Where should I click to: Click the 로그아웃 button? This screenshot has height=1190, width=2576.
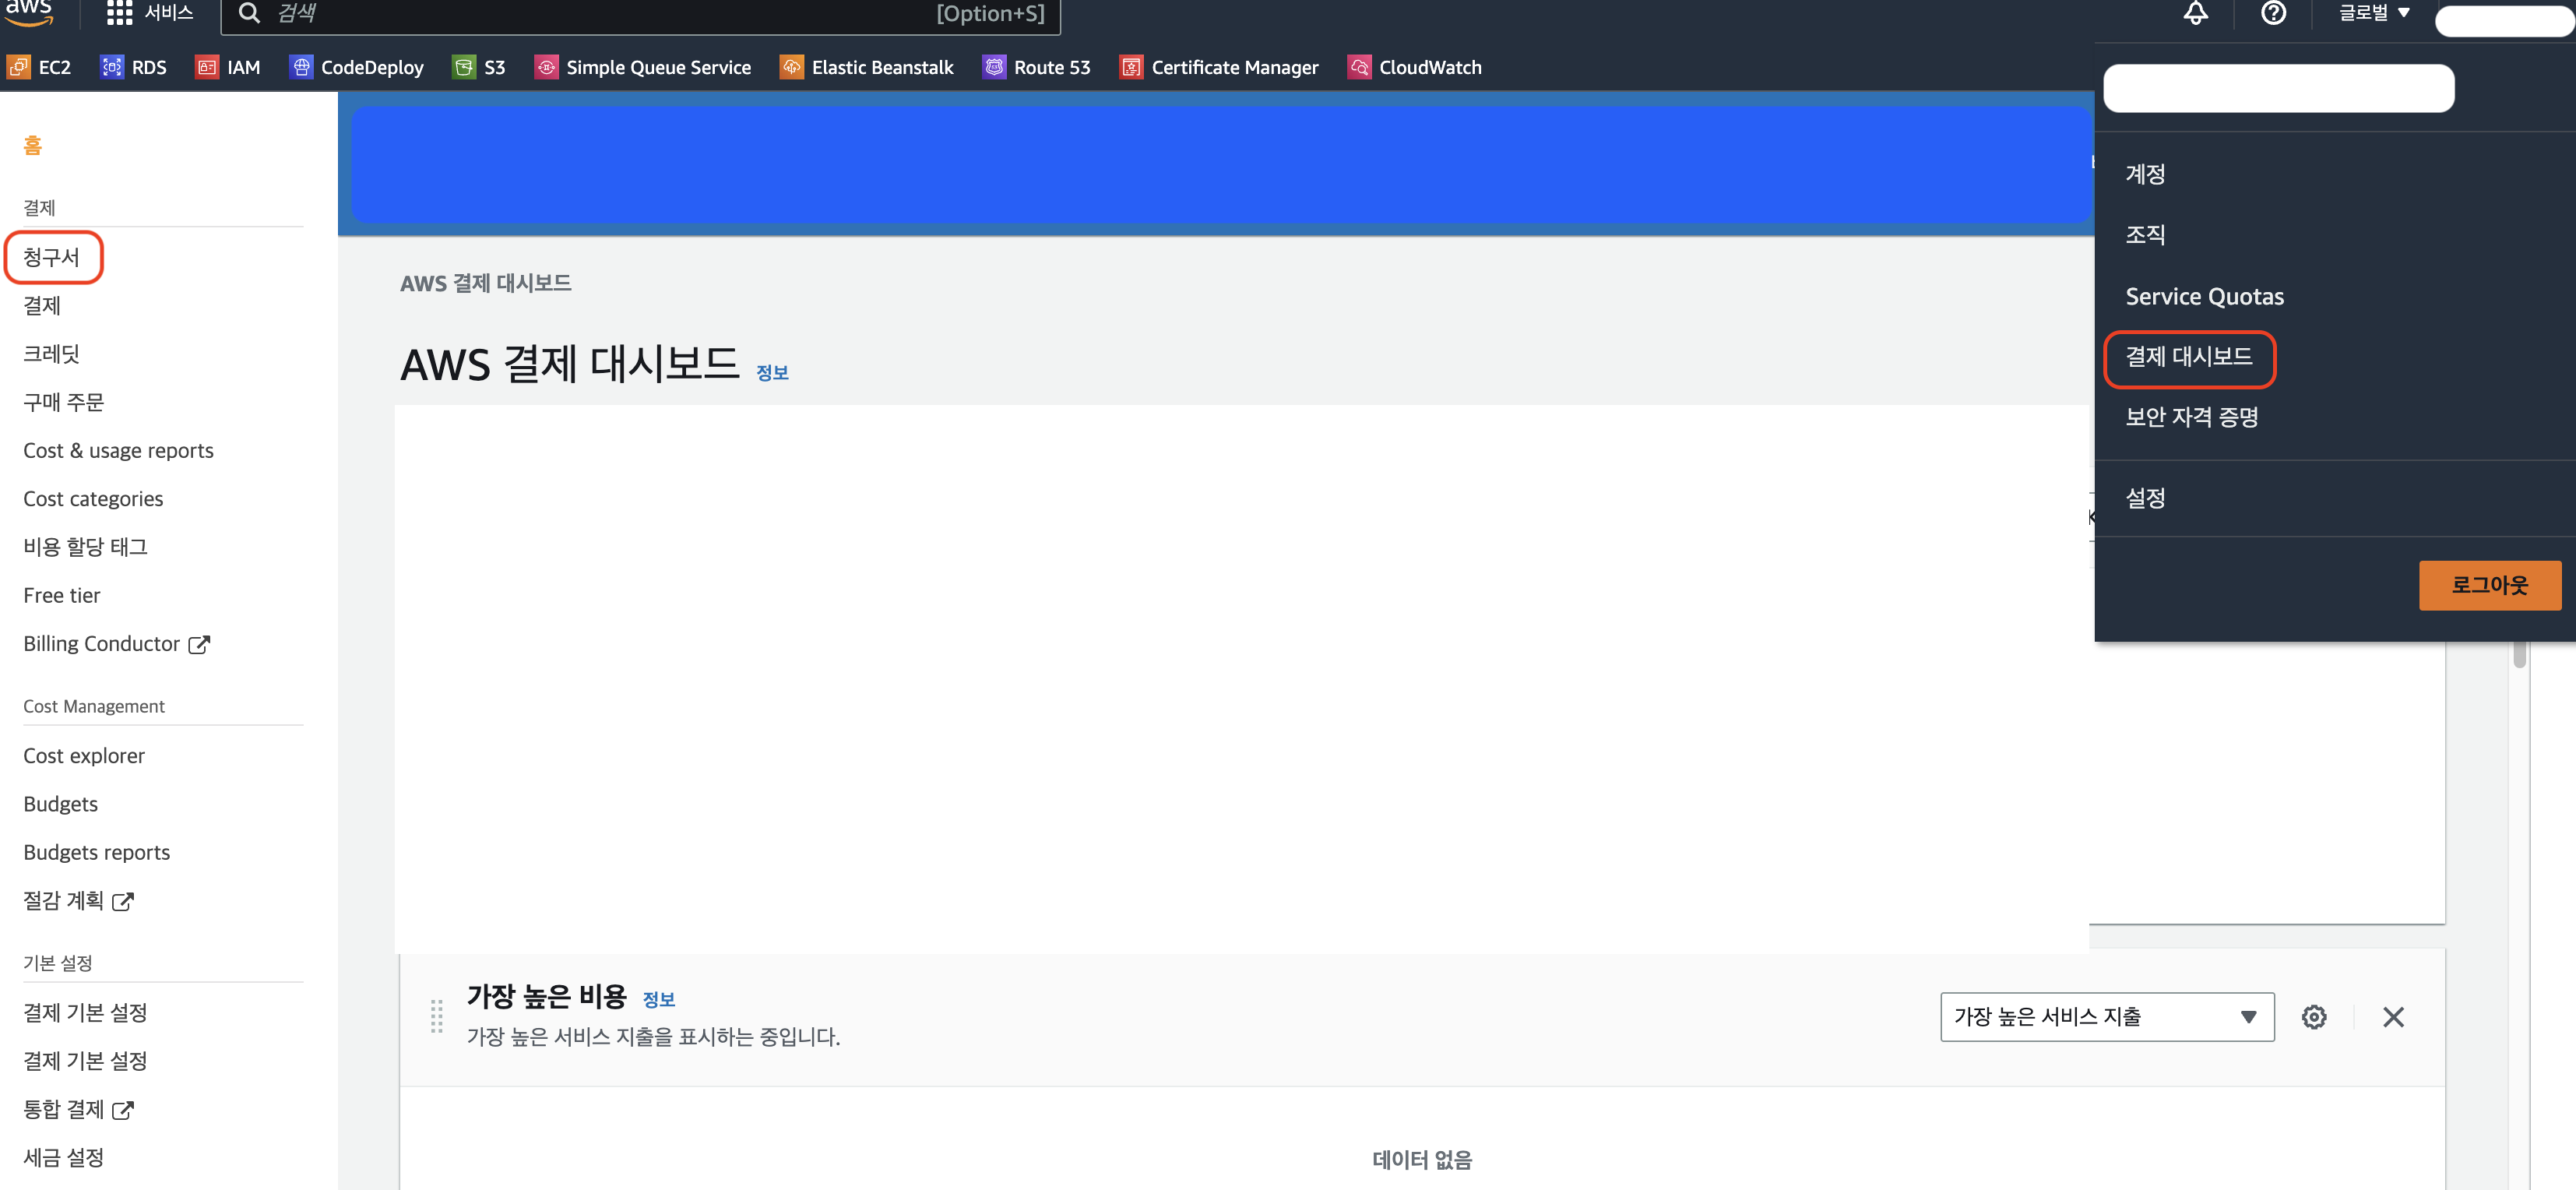pyautogui.click(x=2489, y=585)
